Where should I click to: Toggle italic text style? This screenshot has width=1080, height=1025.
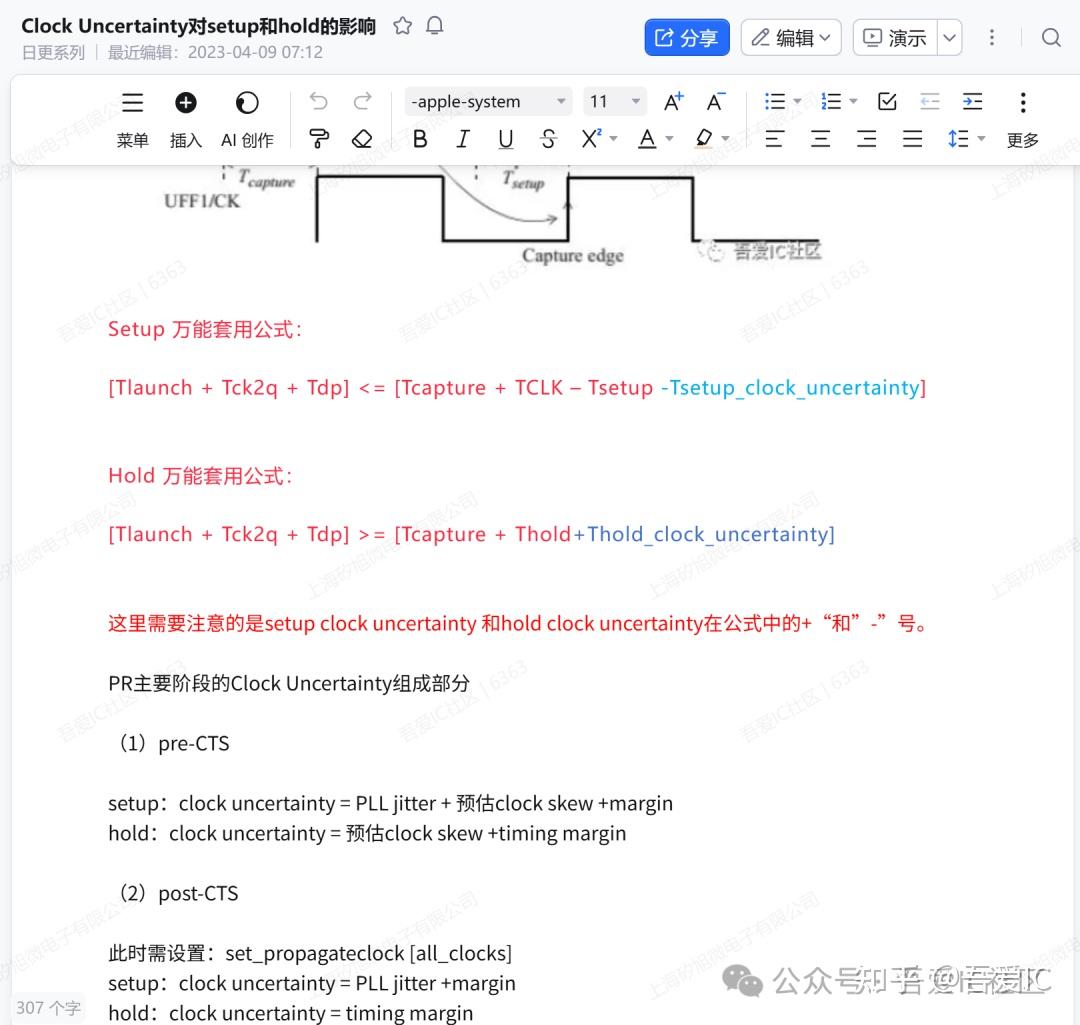pos(463,139)
